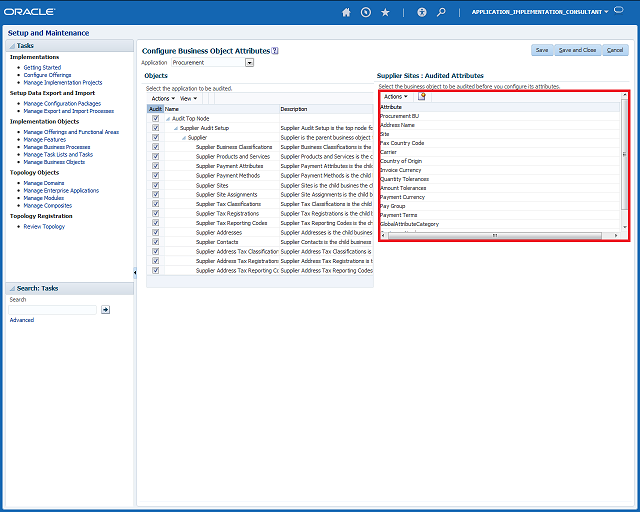
Task: Collapse the Search: Tasks panel
Action: coord(12,289)
